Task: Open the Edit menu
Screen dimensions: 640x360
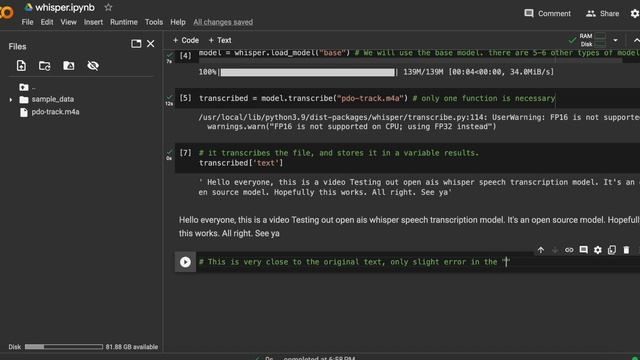Action: [47, 22]
